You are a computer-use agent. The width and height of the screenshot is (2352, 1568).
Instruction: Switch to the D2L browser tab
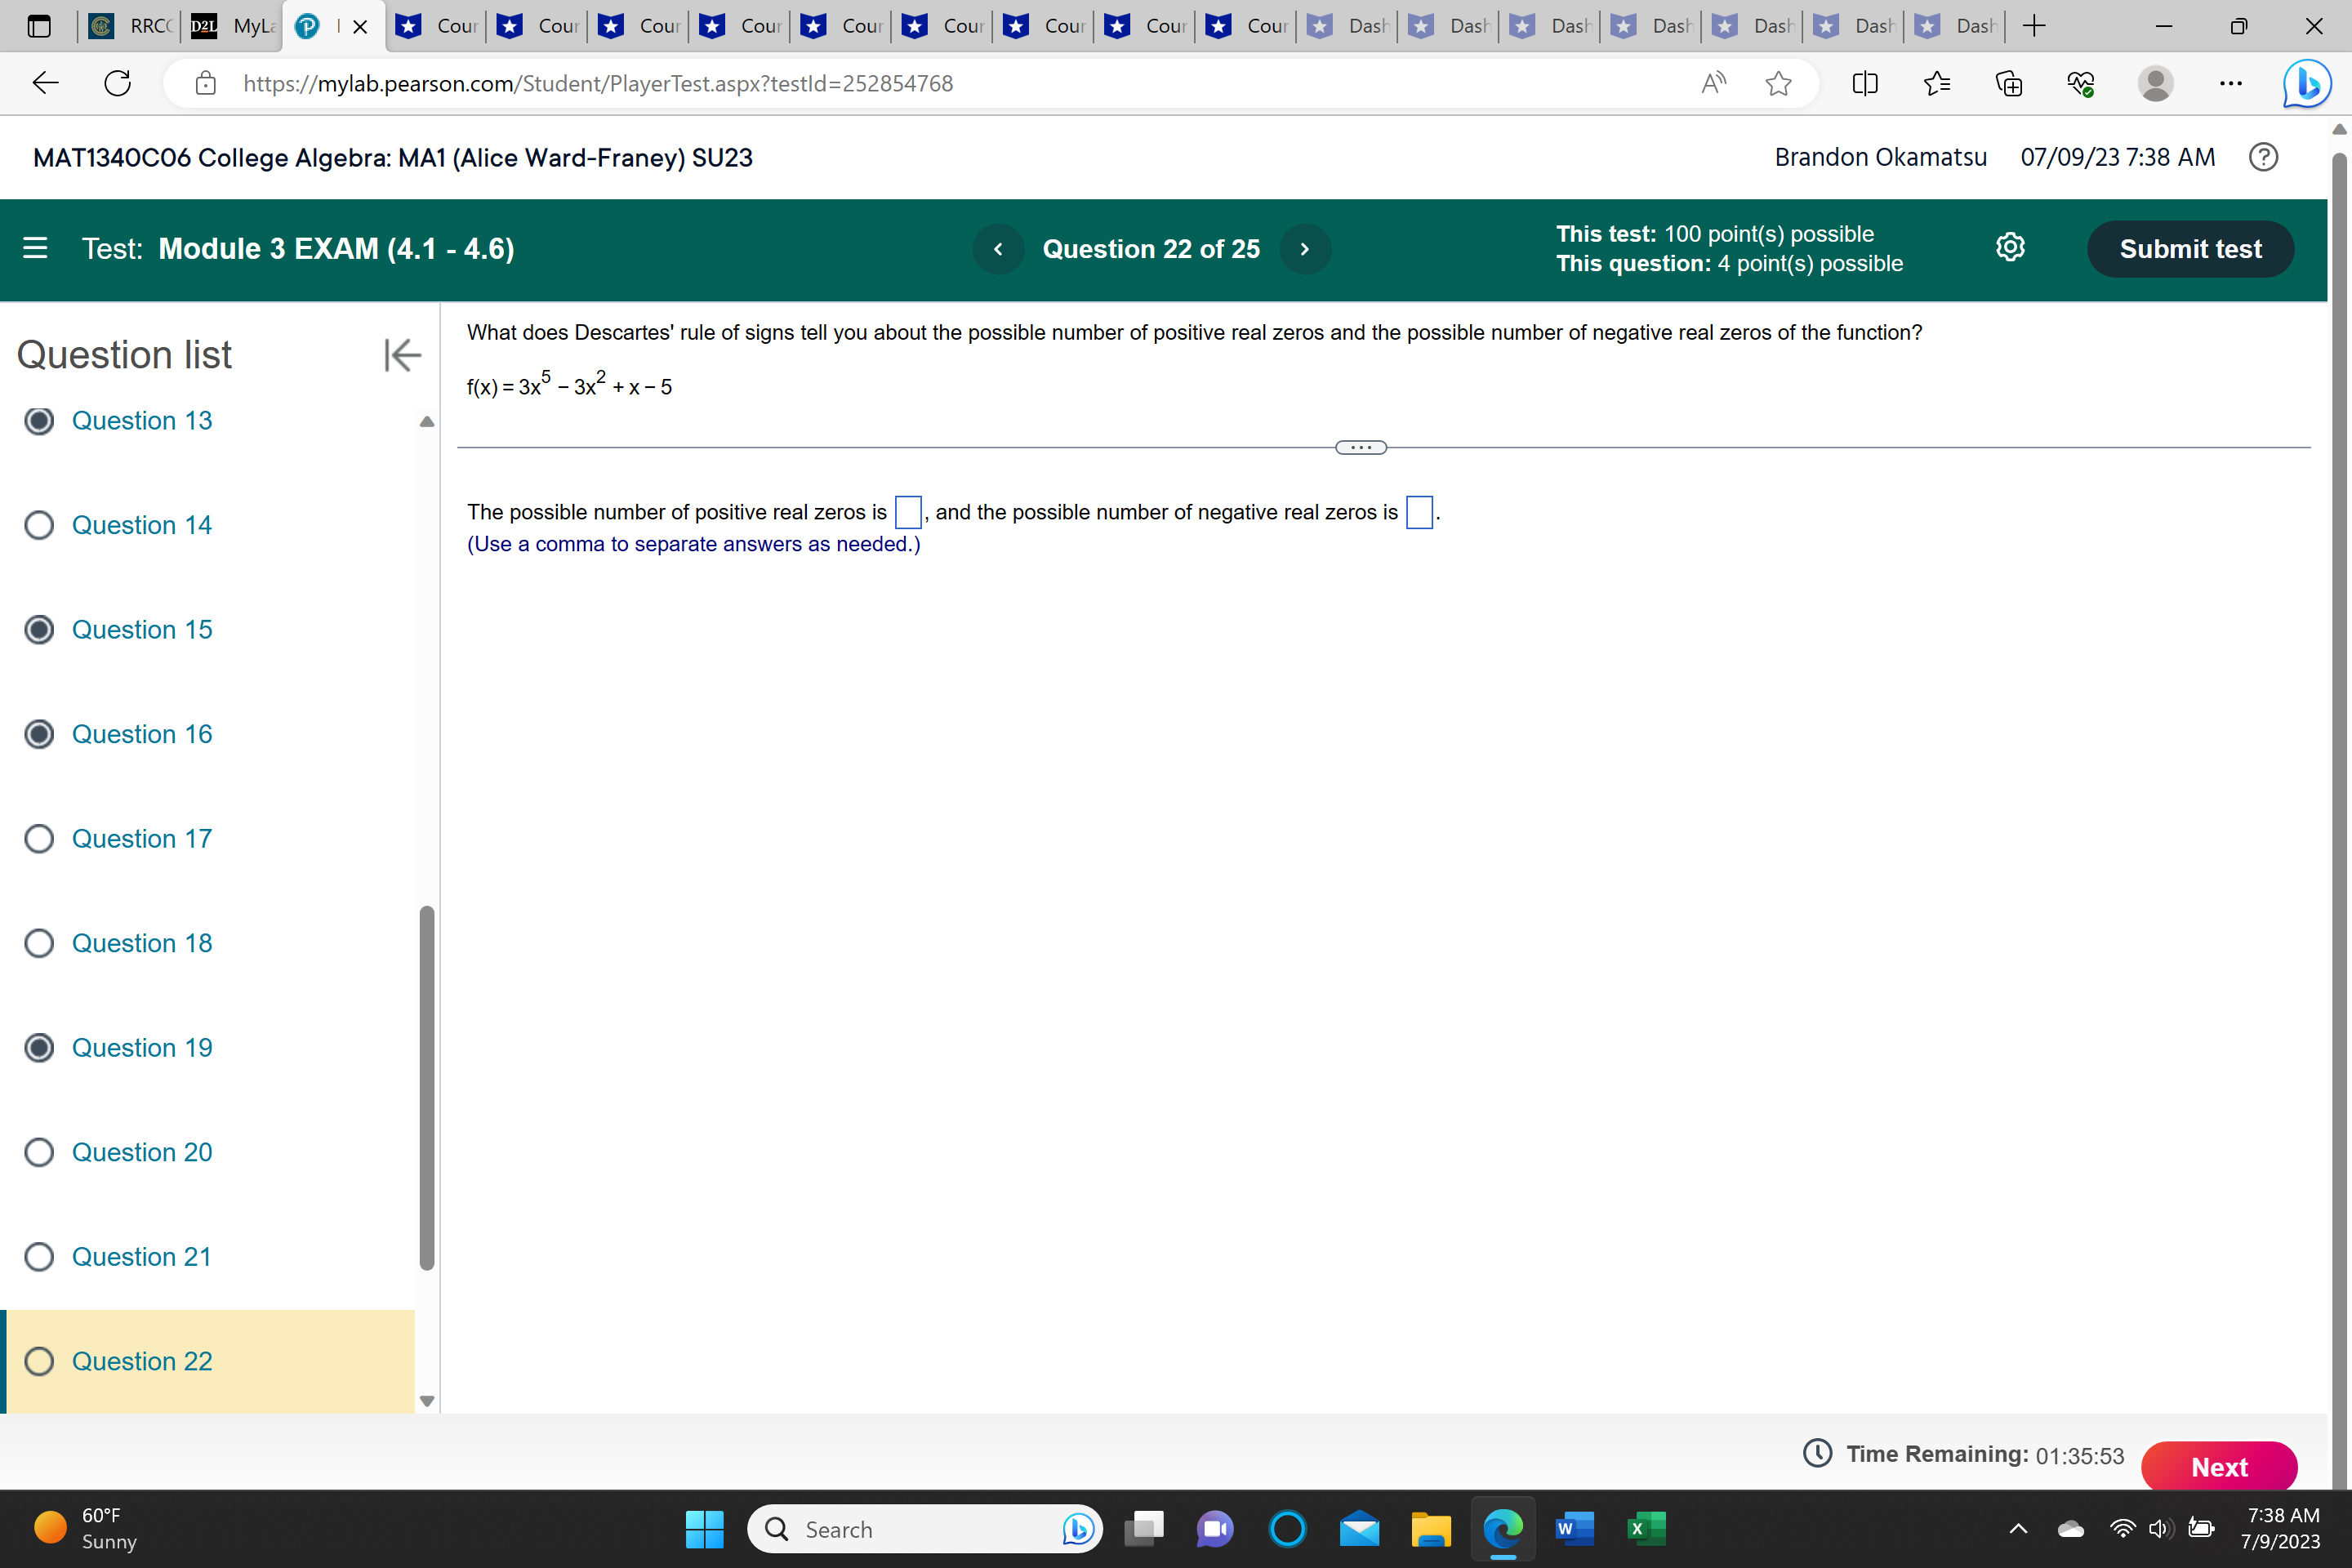pos(204,27)
